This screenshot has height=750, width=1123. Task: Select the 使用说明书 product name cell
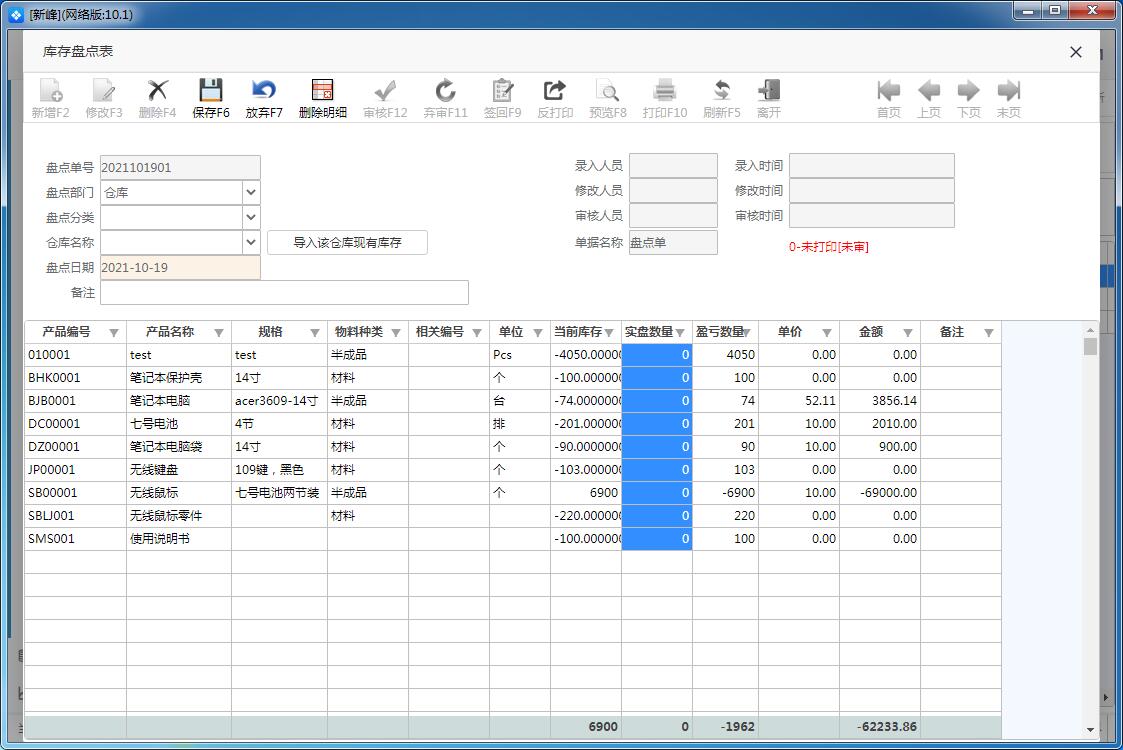(x=179, y=538)
